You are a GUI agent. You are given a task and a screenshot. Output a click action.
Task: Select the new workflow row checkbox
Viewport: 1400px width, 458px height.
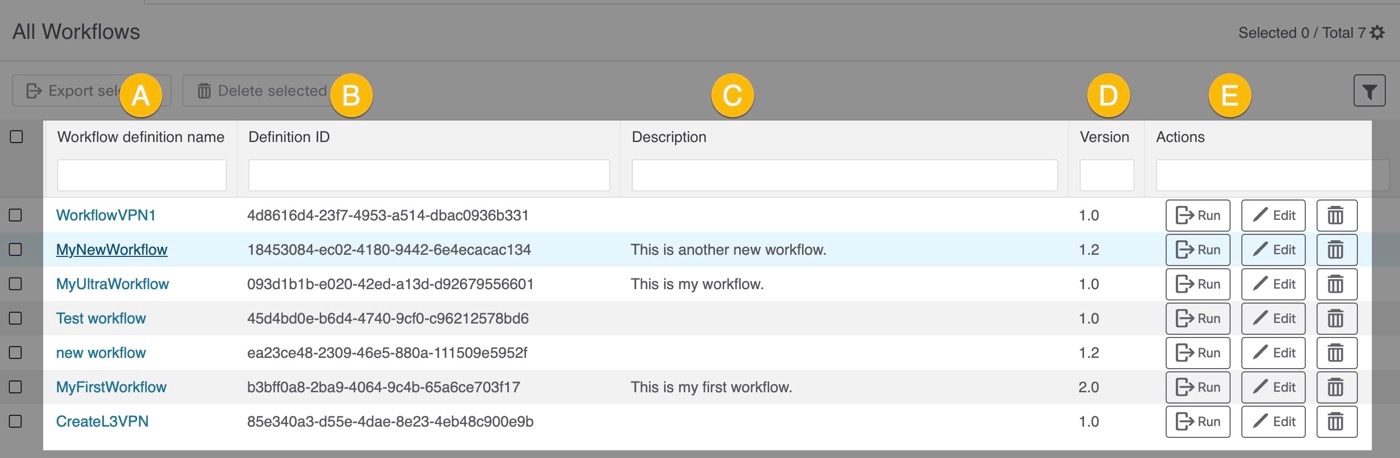coord(16,353)
